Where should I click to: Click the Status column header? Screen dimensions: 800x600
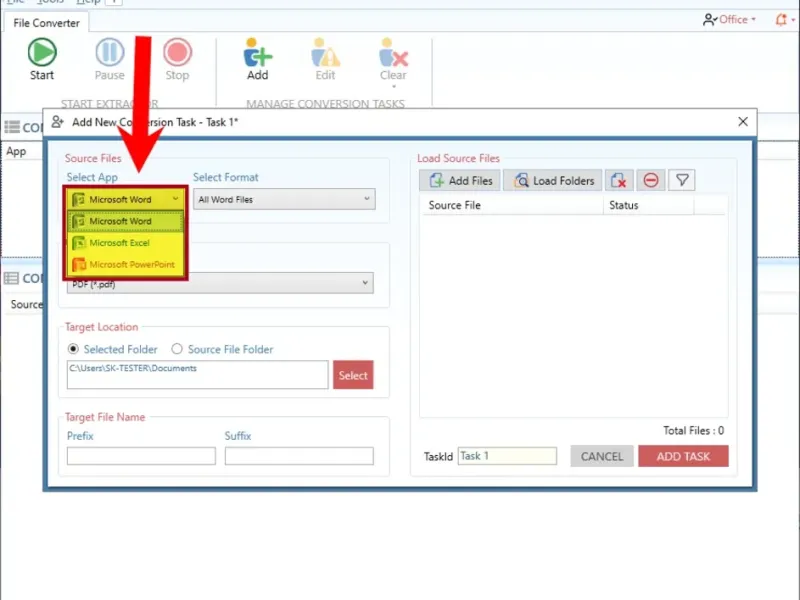[648, 205]
